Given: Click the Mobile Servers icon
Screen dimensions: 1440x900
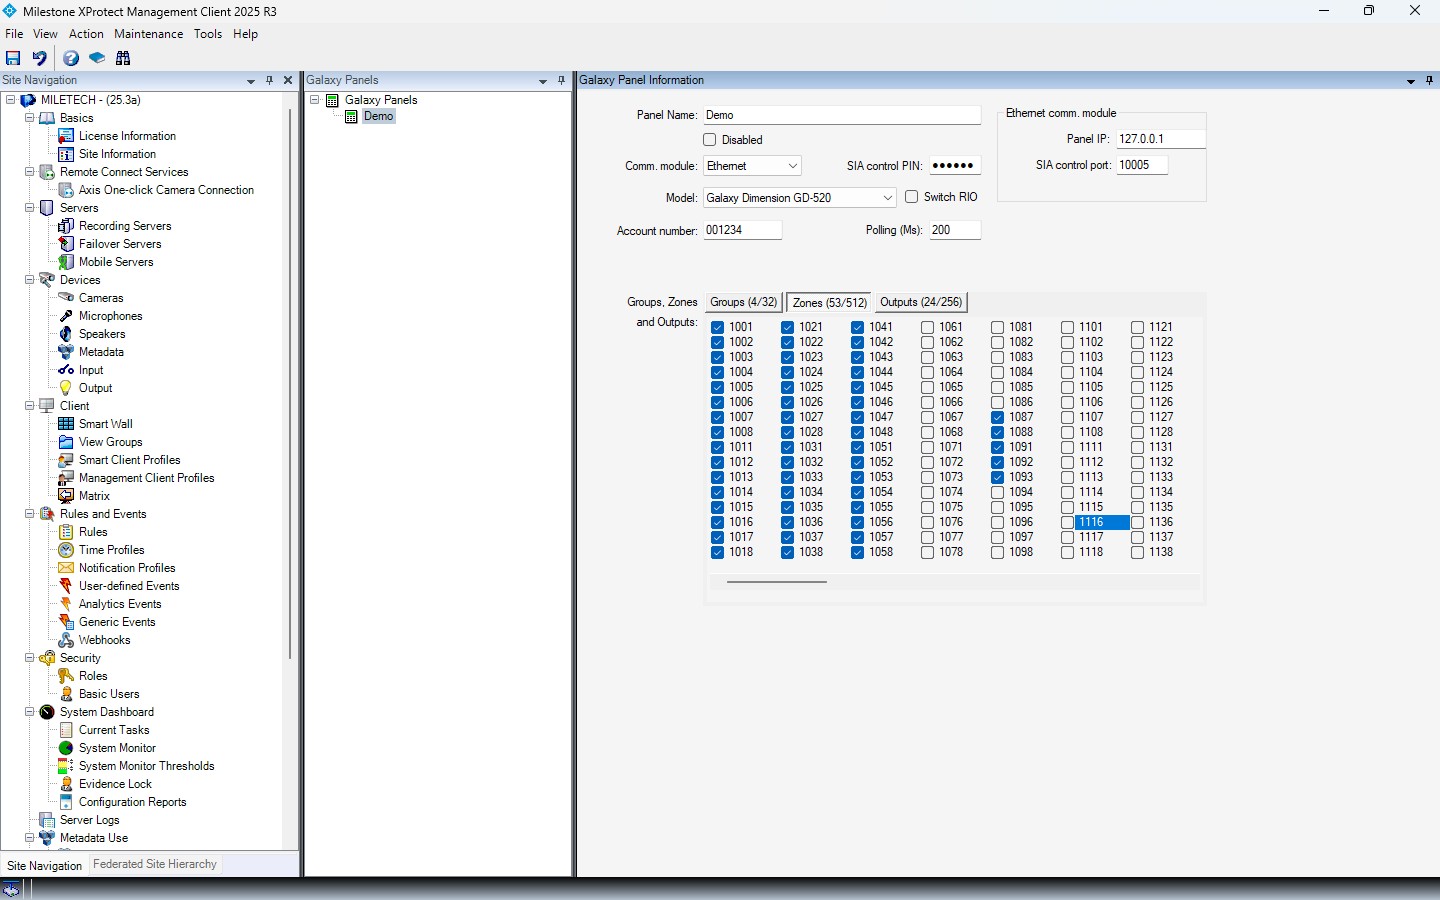Looking at the screenshot, I should 66,262.
